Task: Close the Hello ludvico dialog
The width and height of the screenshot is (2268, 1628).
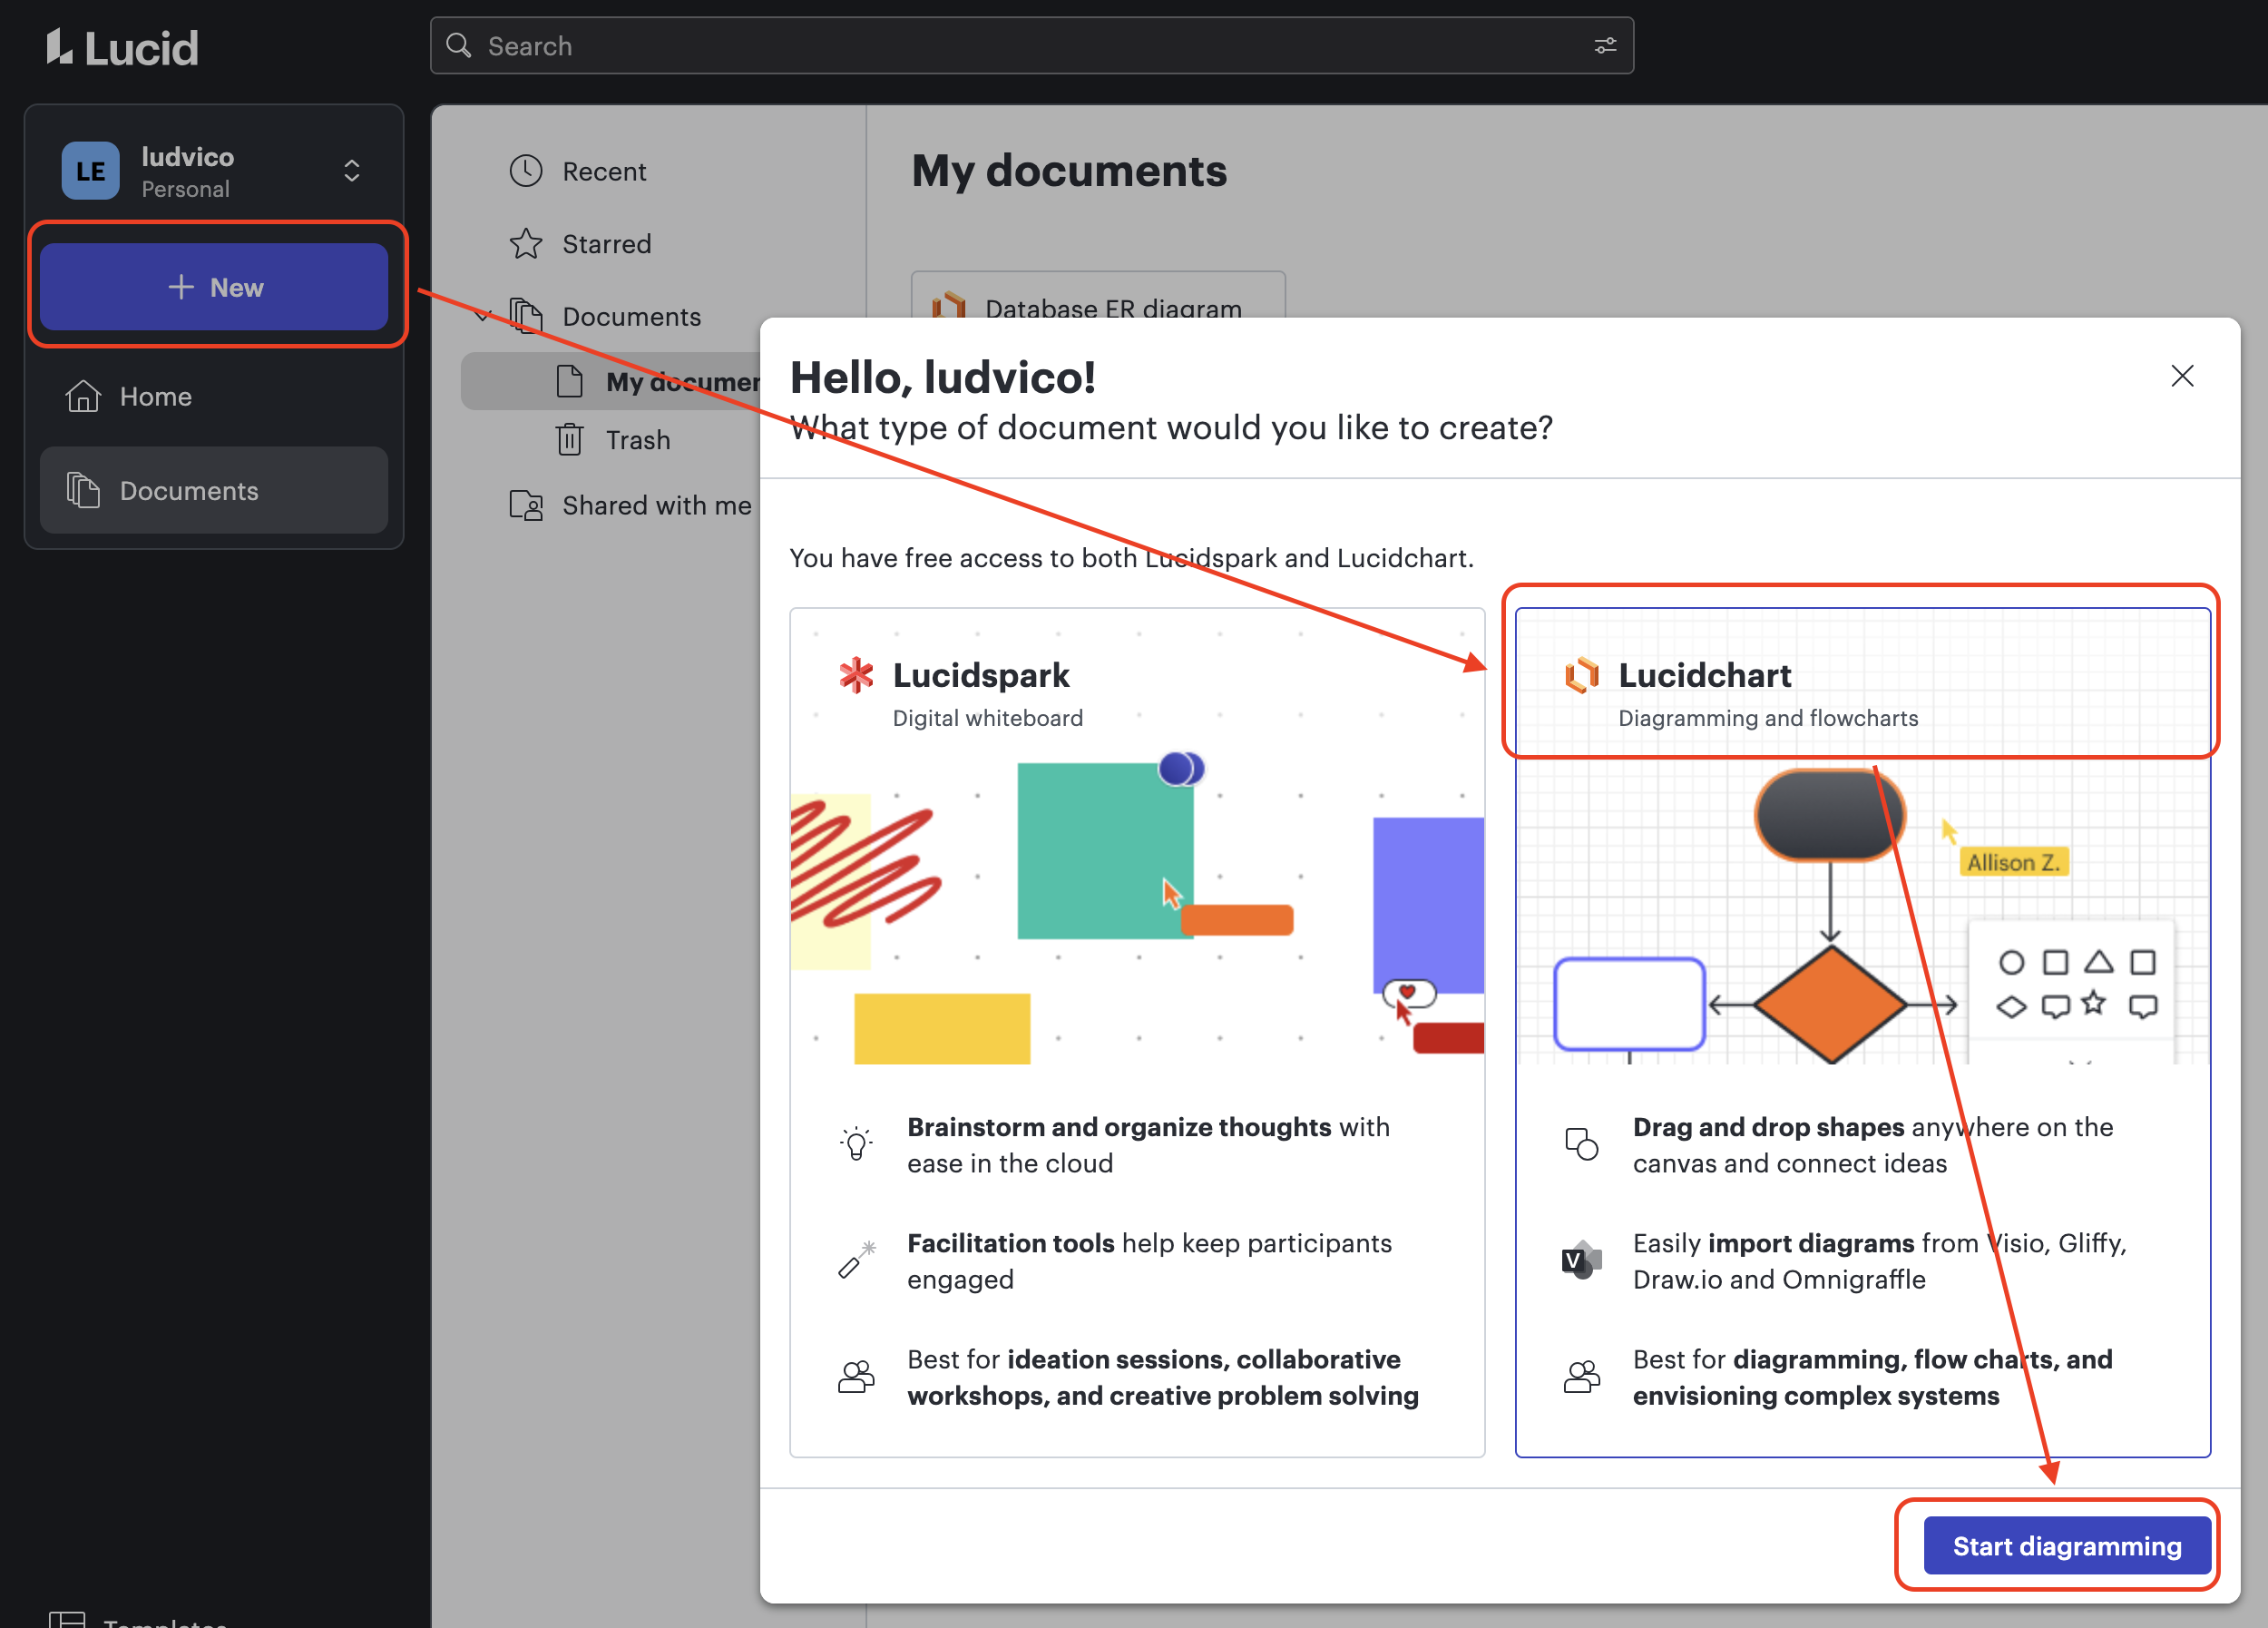Action: click(2182, 376)
